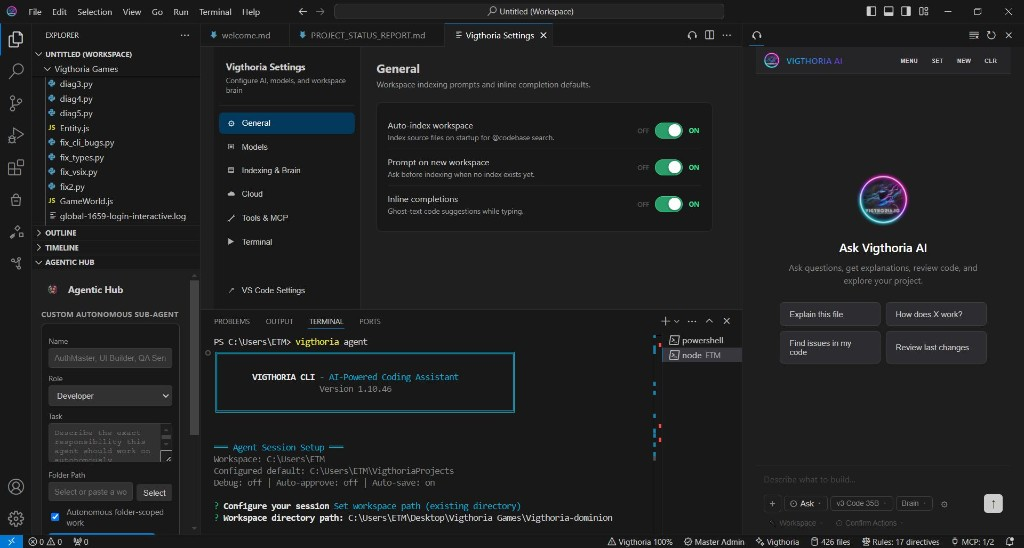Navigate back with the arrow in title bar
The image size is (1024, 548).
click(302, 12)
